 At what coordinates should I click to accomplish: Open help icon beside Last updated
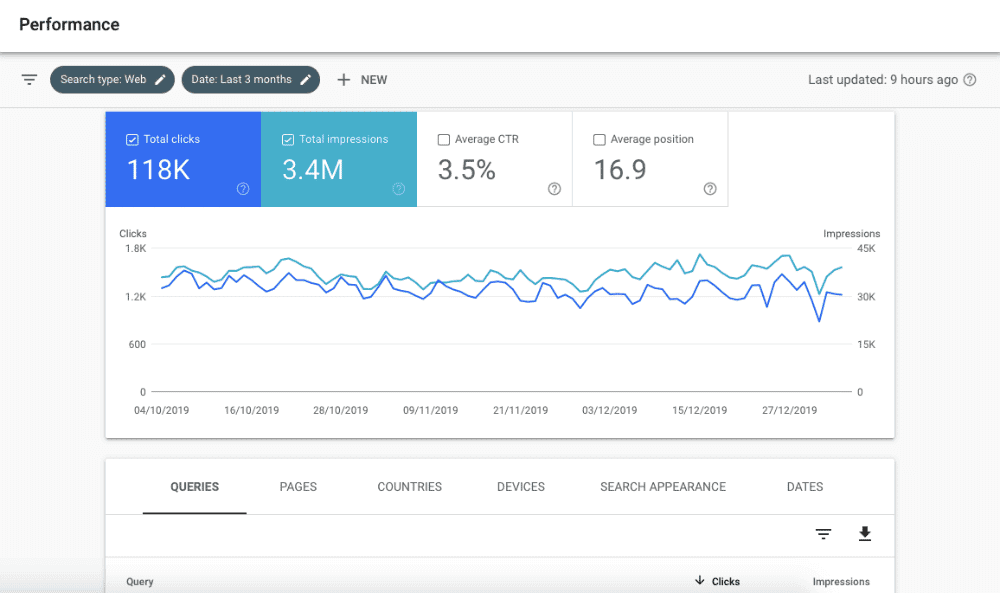coord(969,80)
